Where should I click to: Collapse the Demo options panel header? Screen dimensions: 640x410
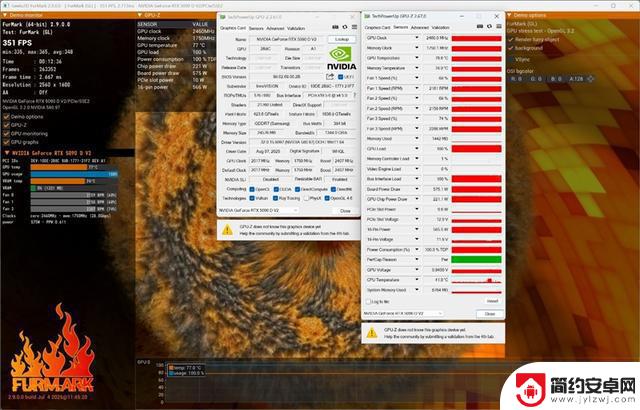coord(509,15)
